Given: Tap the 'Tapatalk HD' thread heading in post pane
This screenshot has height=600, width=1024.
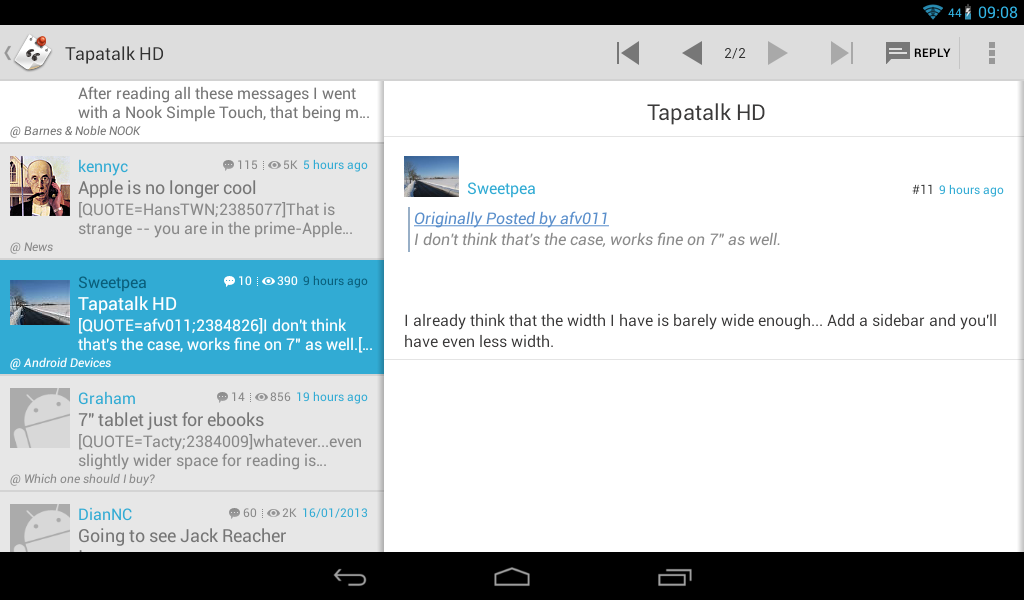Looking at the screenshot, I should click(x=706, y=112).
